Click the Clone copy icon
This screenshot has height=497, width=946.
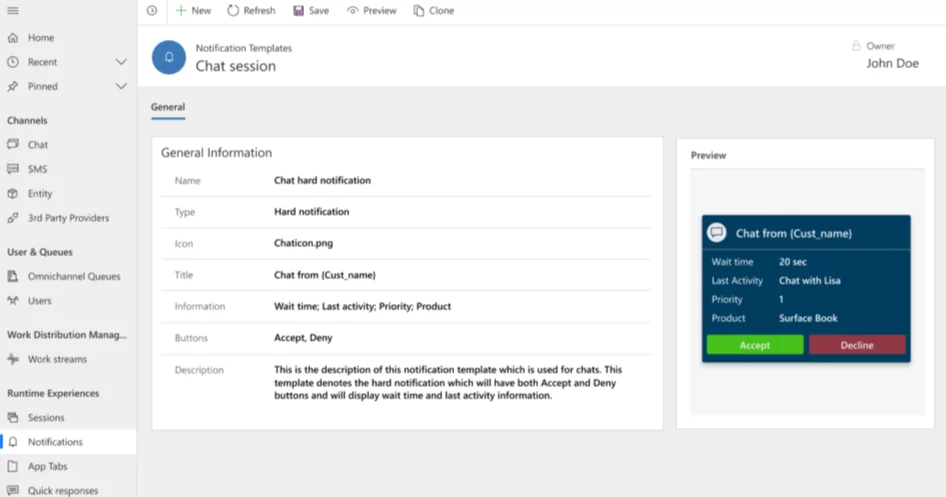tap(419, 10)
